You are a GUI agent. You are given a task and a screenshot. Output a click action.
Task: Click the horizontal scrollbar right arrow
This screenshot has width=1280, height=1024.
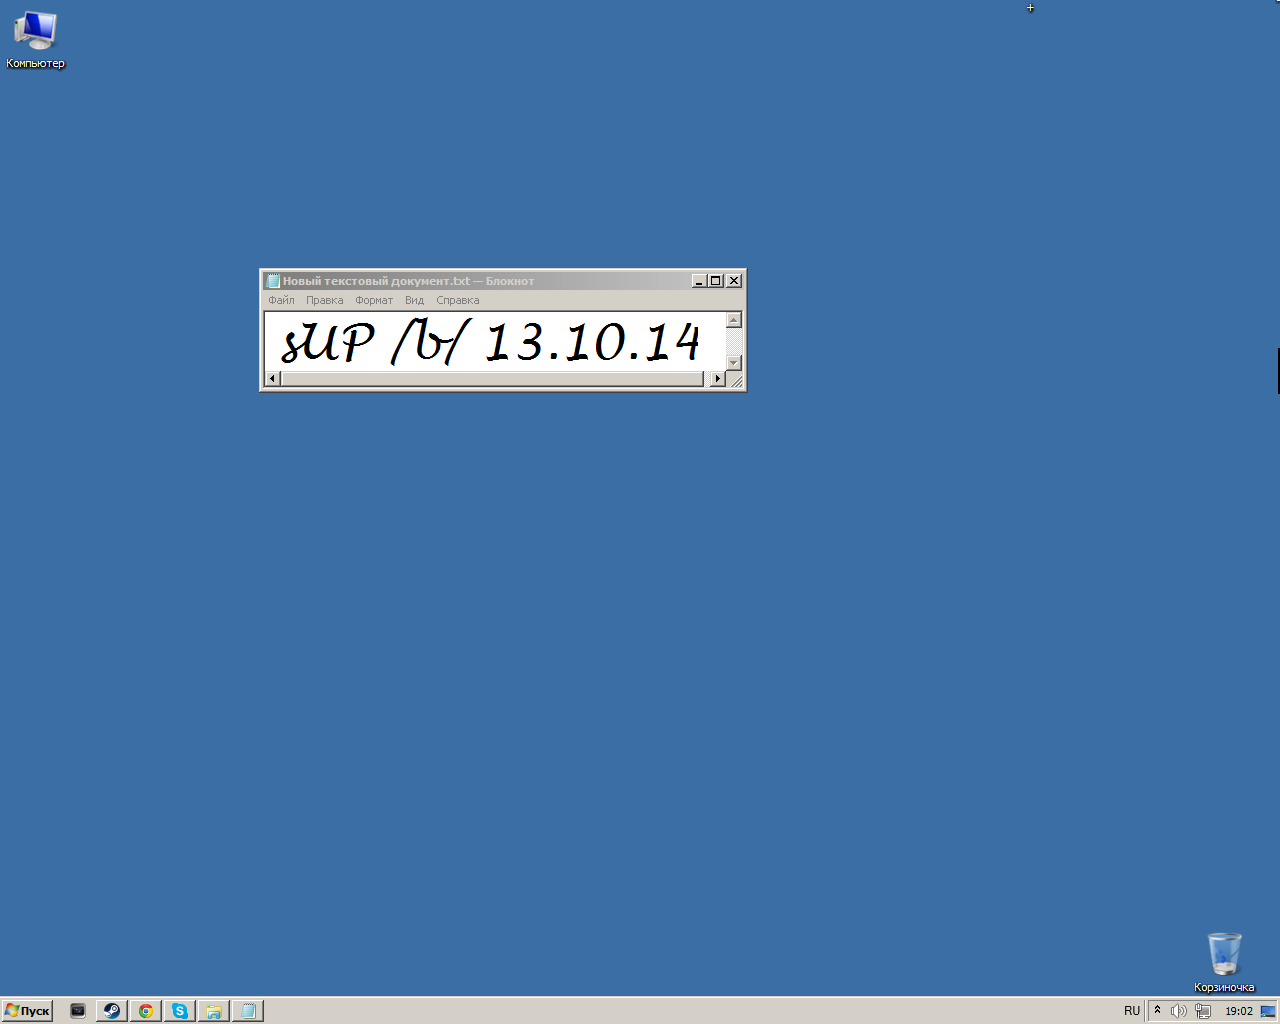click(717, 379)
